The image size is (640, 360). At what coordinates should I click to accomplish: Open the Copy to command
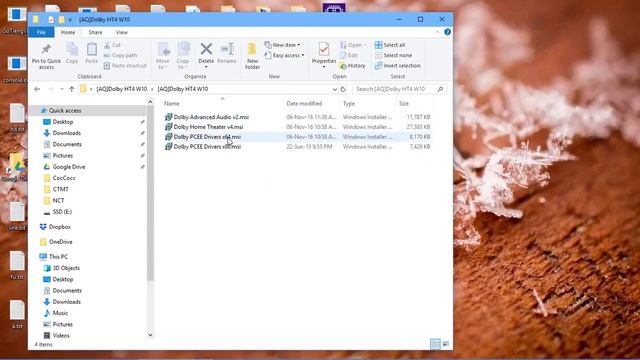pos(183,56)
